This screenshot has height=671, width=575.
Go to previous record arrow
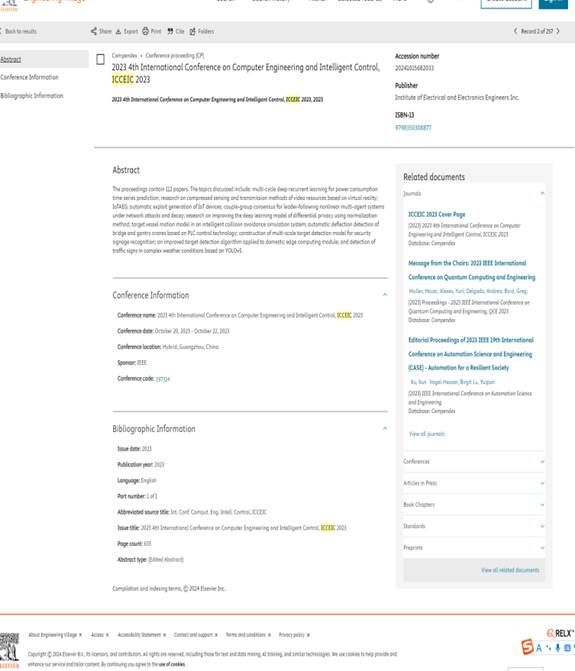pyautogui.click(x=516, y=31)
